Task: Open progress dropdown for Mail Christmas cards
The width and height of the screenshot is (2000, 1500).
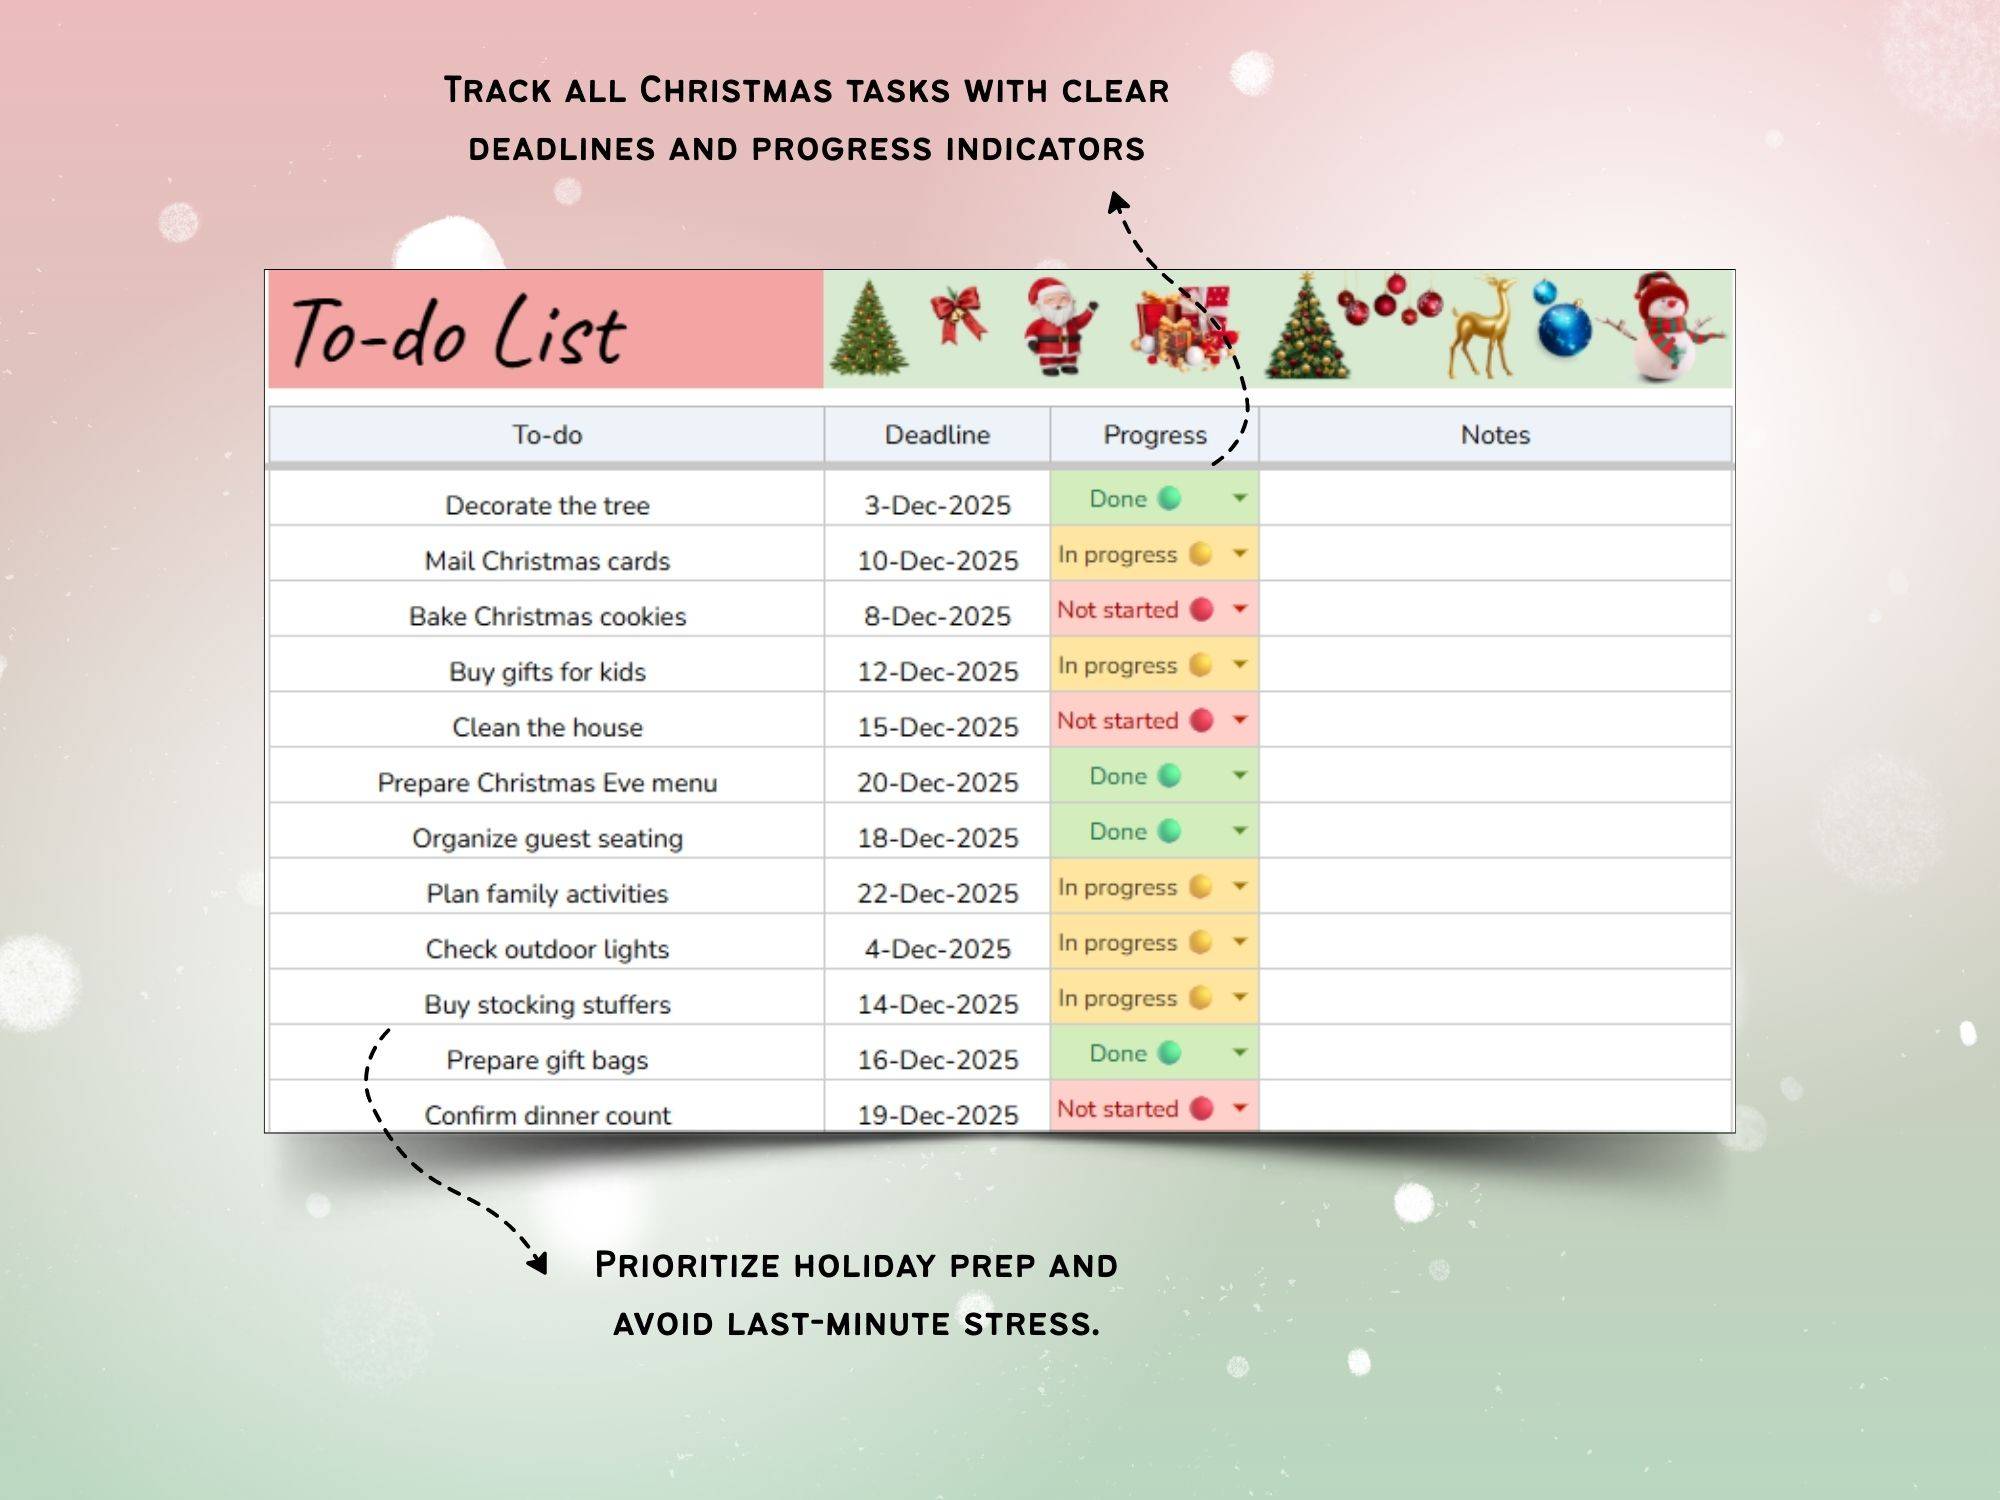Action: [x=1239, y=553]
